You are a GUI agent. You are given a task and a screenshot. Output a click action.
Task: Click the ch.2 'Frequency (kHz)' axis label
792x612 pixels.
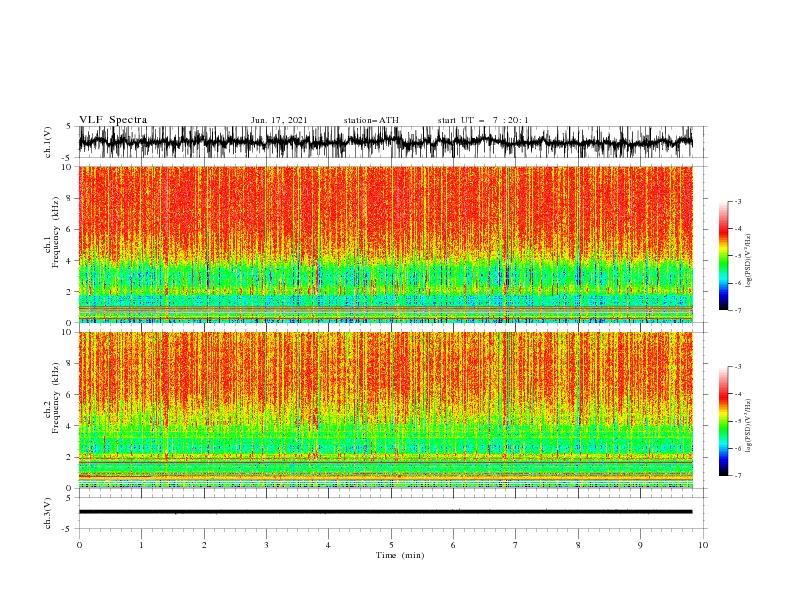click(x=56, y=398)
